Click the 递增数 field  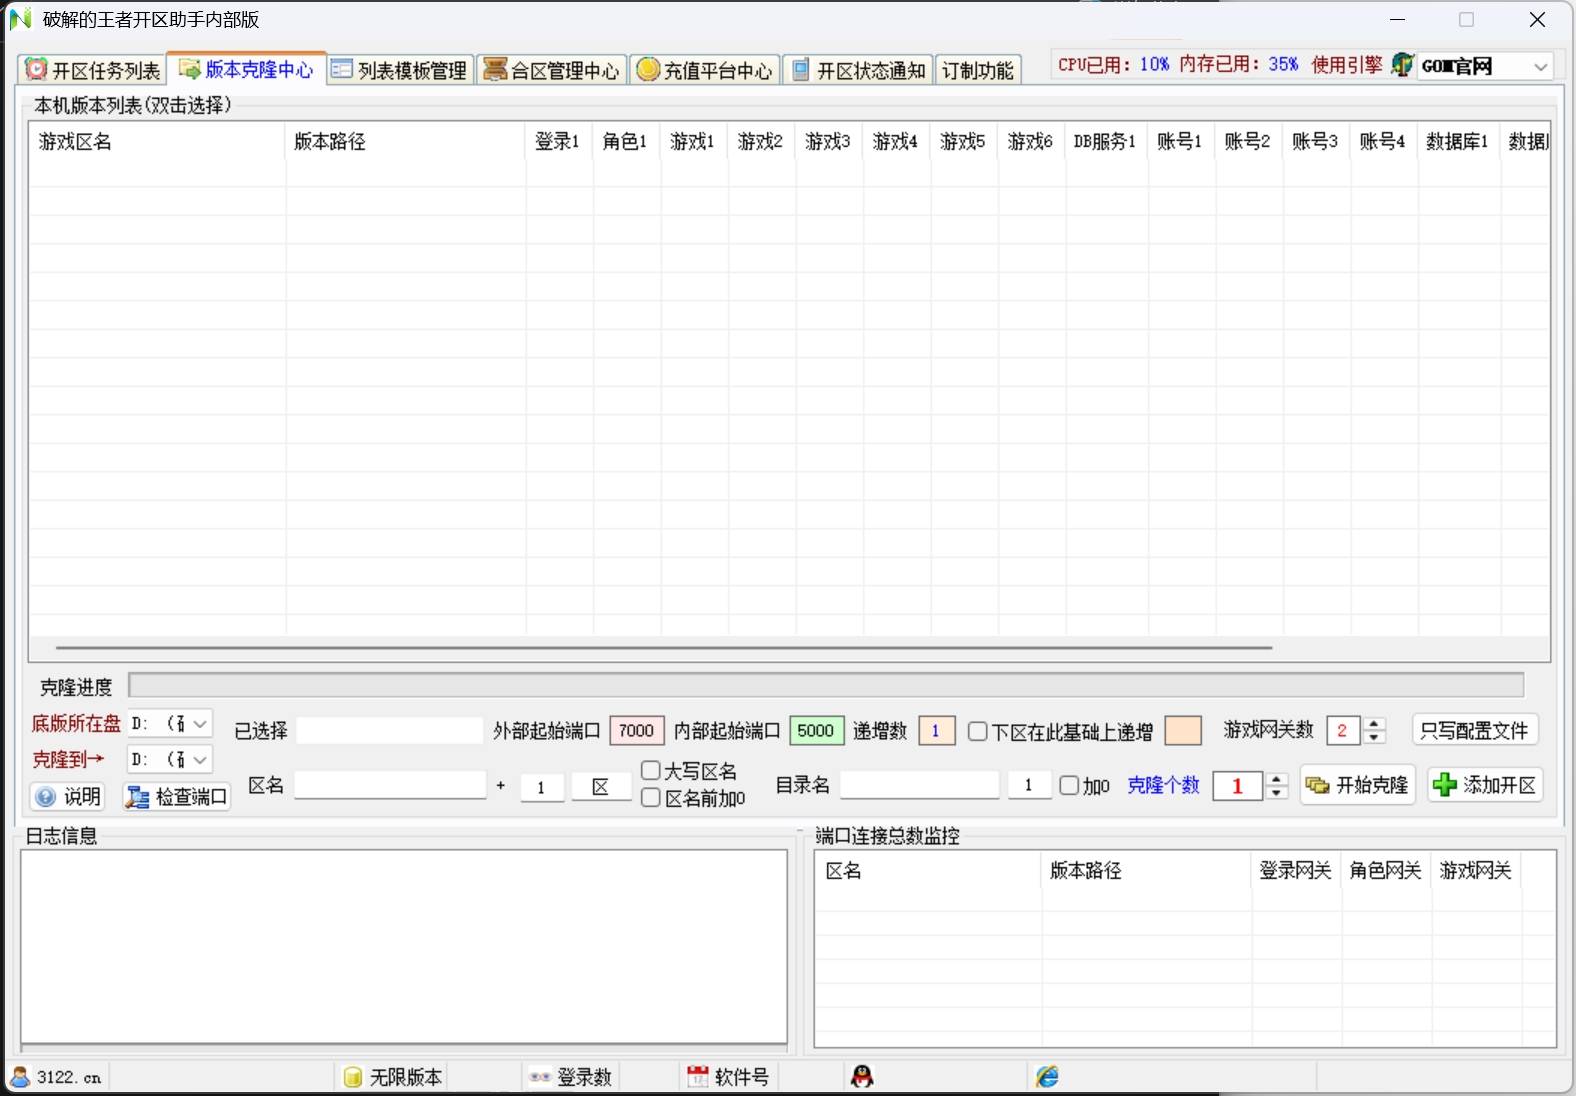[936, 730]
